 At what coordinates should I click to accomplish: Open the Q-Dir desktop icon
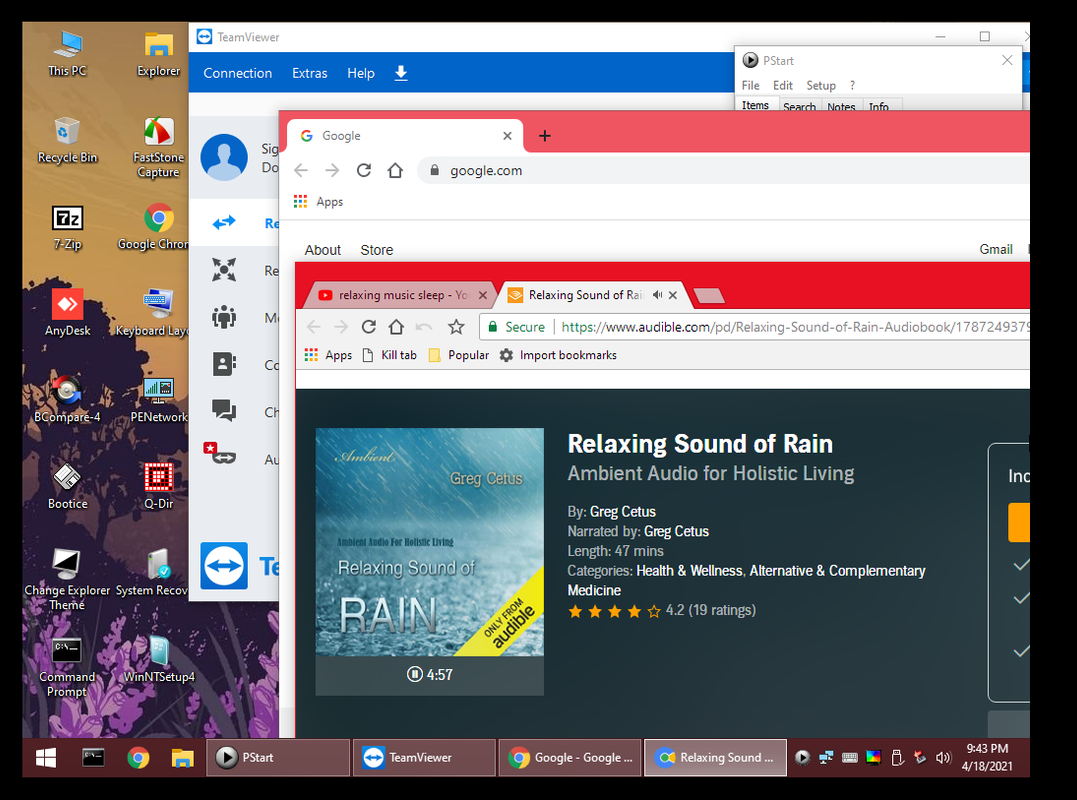159,487
